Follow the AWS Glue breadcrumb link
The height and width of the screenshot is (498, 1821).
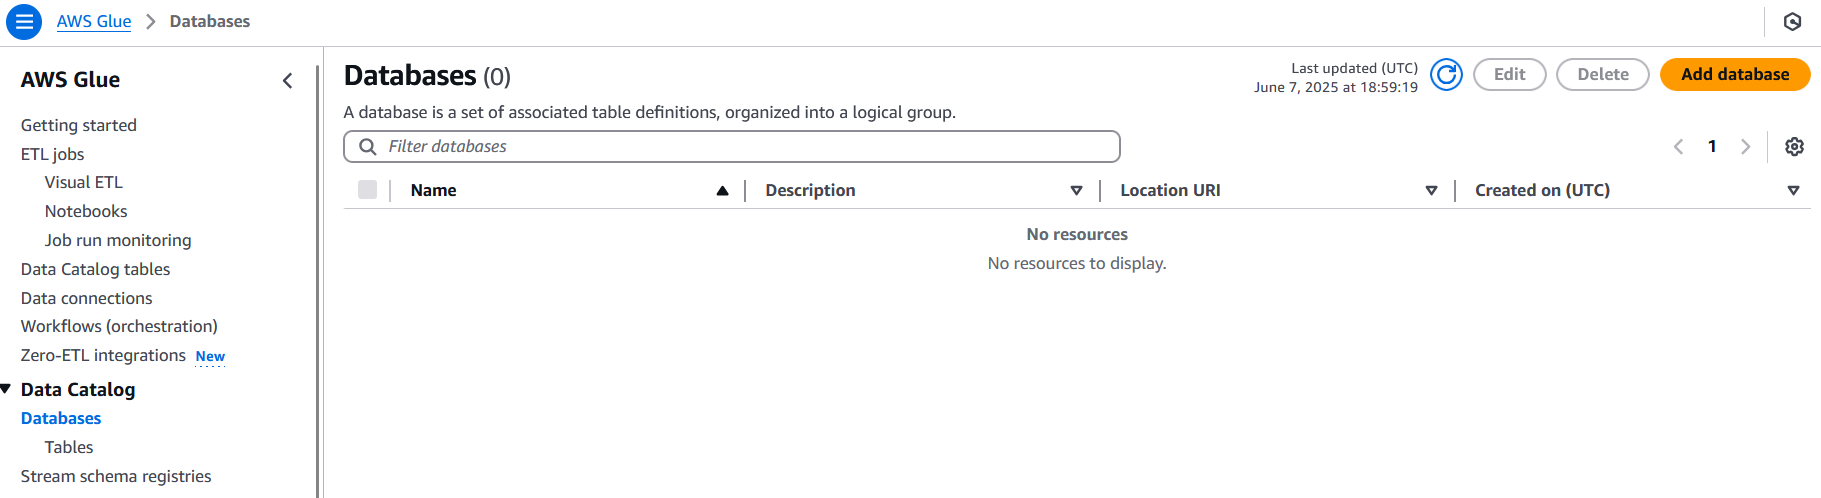[94, 21]
